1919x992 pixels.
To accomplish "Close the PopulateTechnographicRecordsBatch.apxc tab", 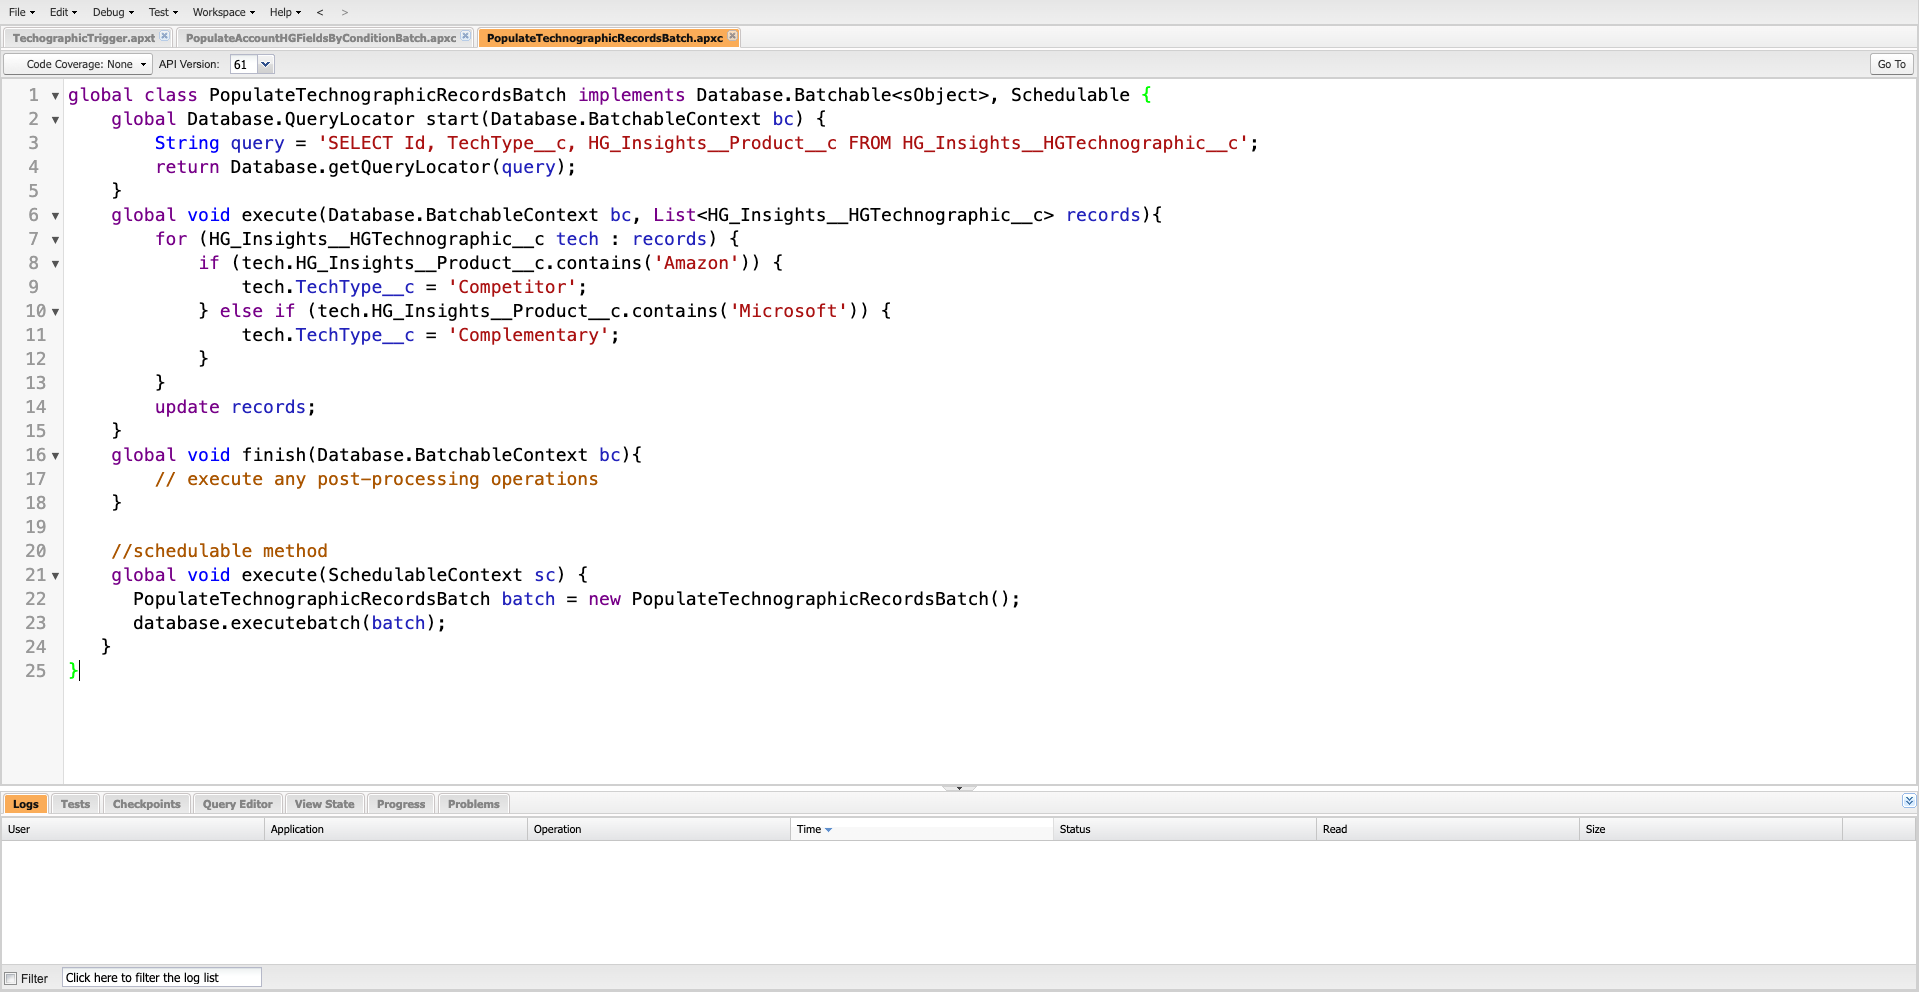I will (x=732, y=36).
